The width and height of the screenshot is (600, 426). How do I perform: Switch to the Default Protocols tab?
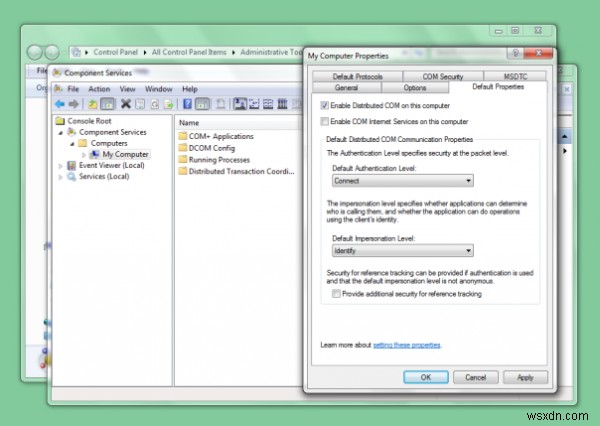tap(357, 76)
